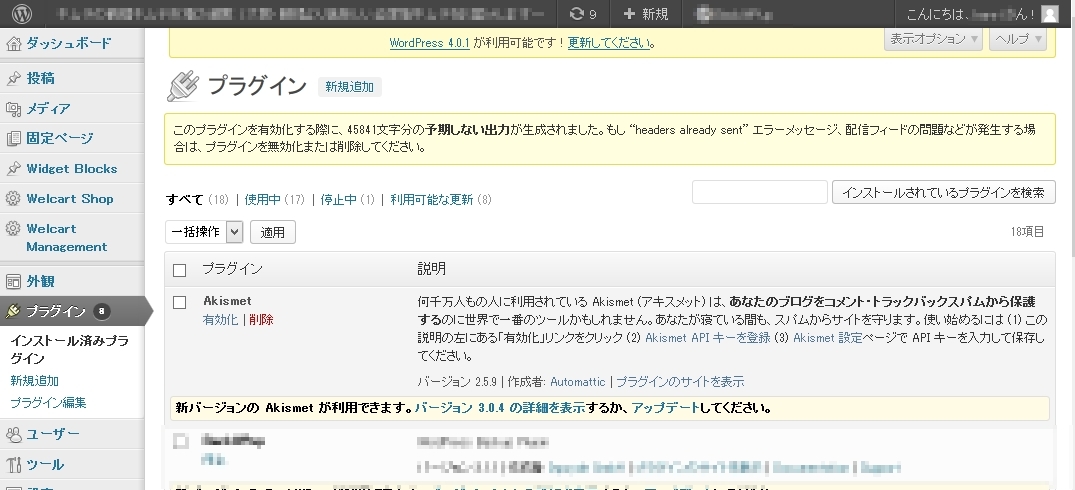The image size is (1075, 490).
Task: Click the WordPress 4.0.1 link
Action: [430, 43]
